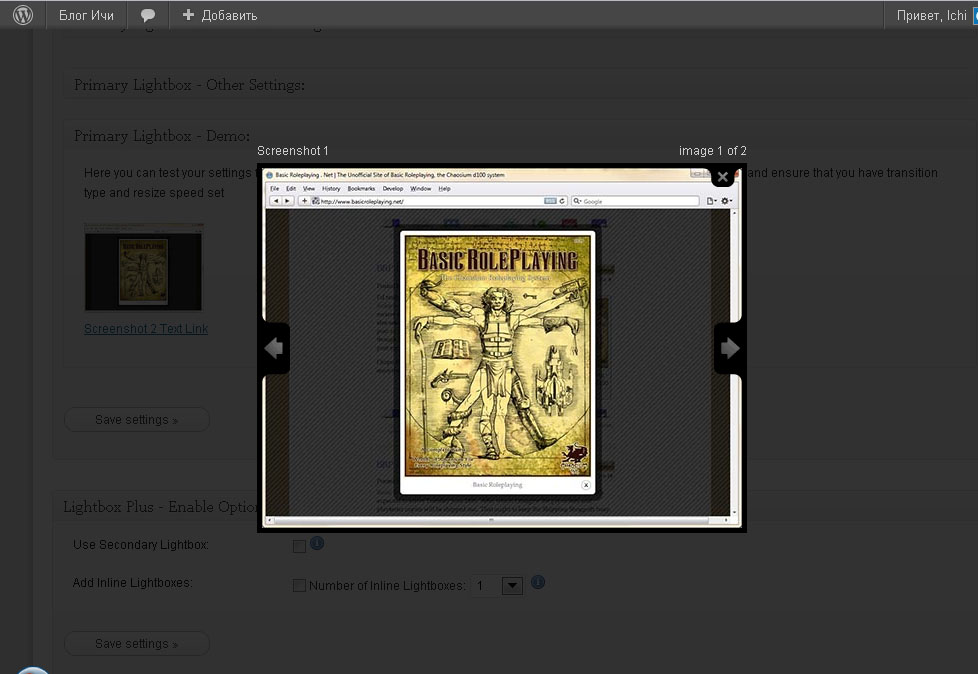978x674 pixels.
Task: Open the Привет, Ichi account menu
Action: coord(931,15)
